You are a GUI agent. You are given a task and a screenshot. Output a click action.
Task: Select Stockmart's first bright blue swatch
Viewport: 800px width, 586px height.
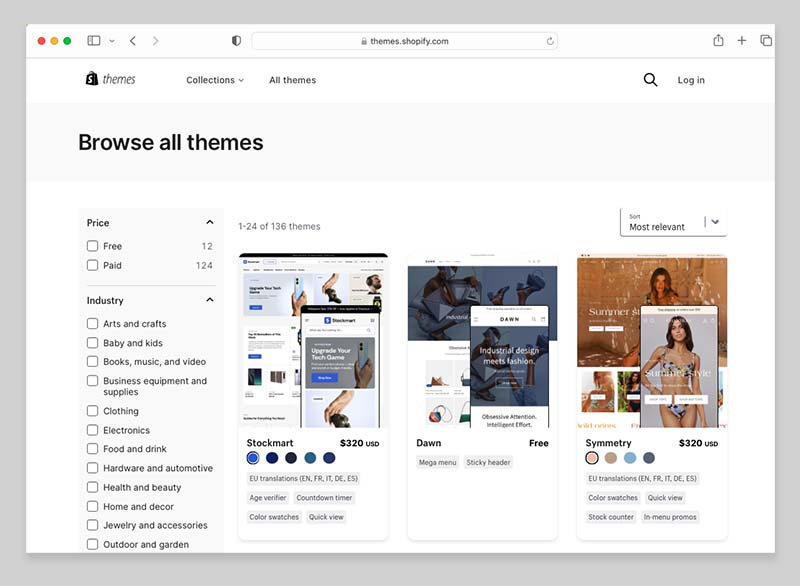pyautogui.click(x=253, y=458)
